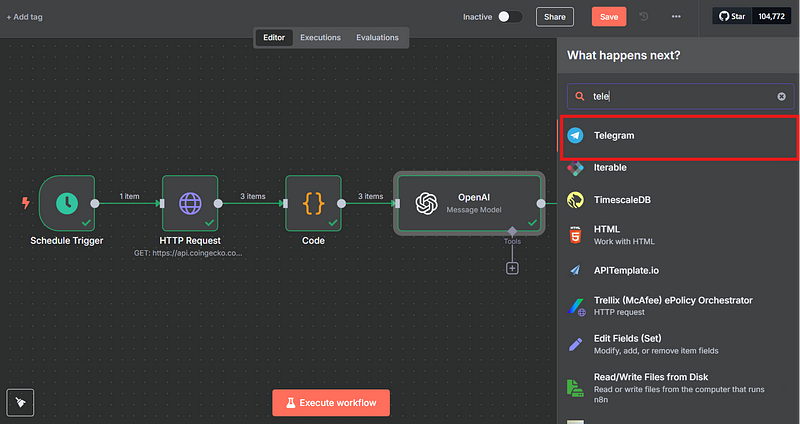The height and width of the screenshot is (424, 800).
Task: Click the Code node output connector
Action: [341, 204]
